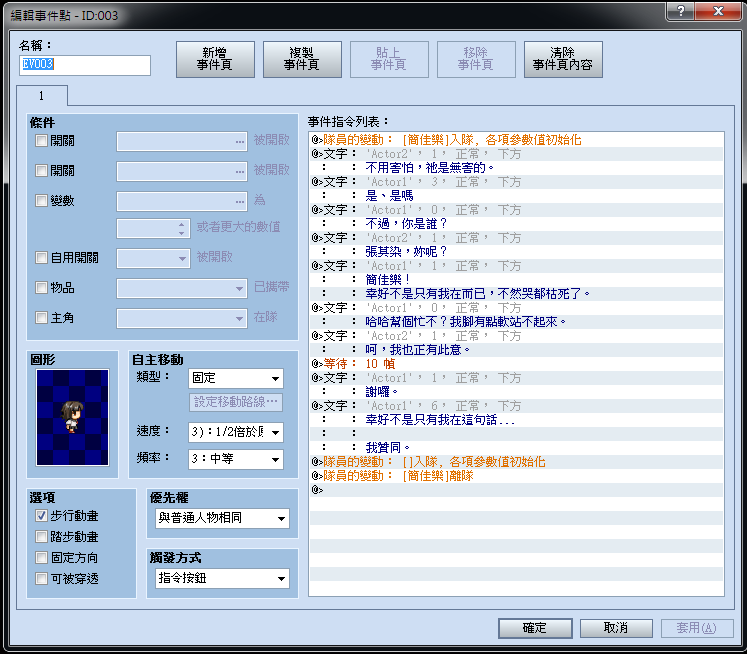Image resolution: width=747 pixels, height=654 pixels.
Task: Enable the 變數 condition checkbox
Action: (x=41, y=201)
